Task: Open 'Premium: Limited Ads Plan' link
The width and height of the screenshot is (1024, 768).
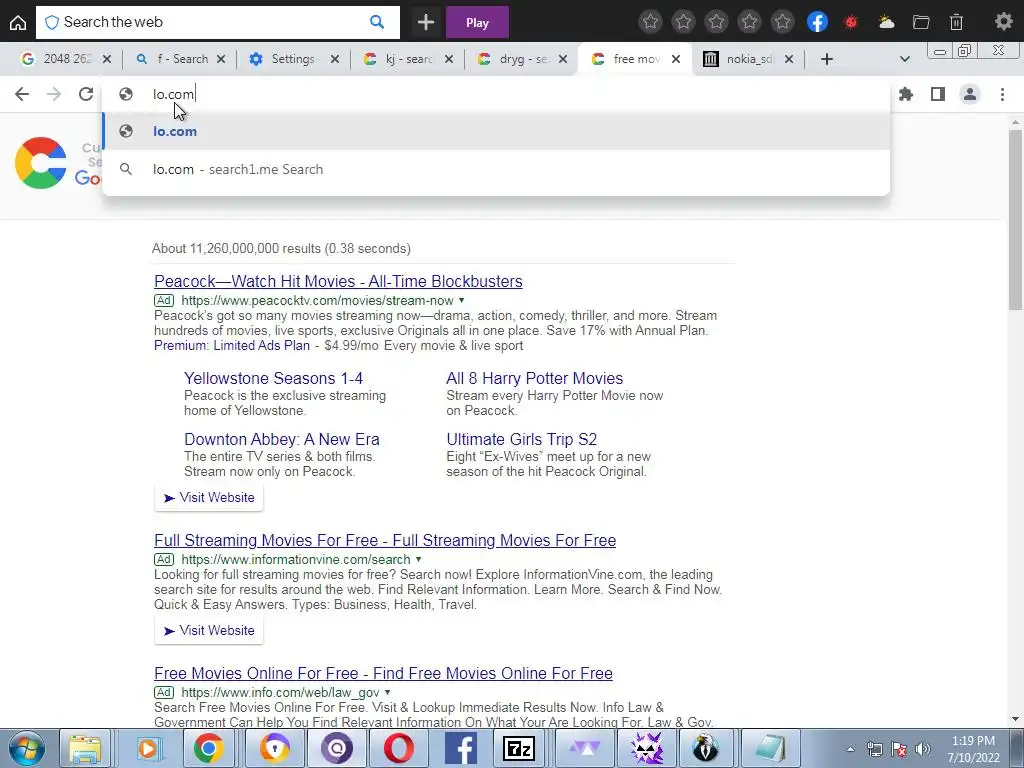Action: (232, 345)
